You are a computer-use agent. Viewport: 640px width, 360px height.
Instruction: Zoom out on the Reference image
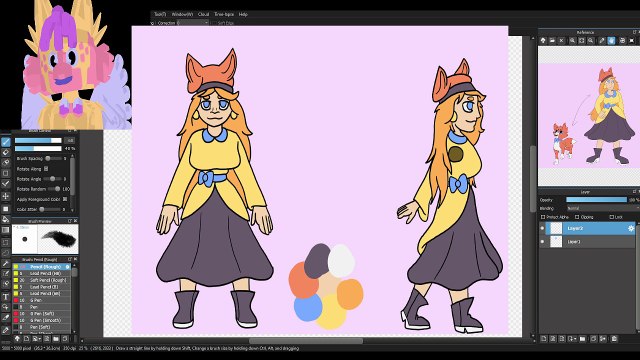coord(591,40)
